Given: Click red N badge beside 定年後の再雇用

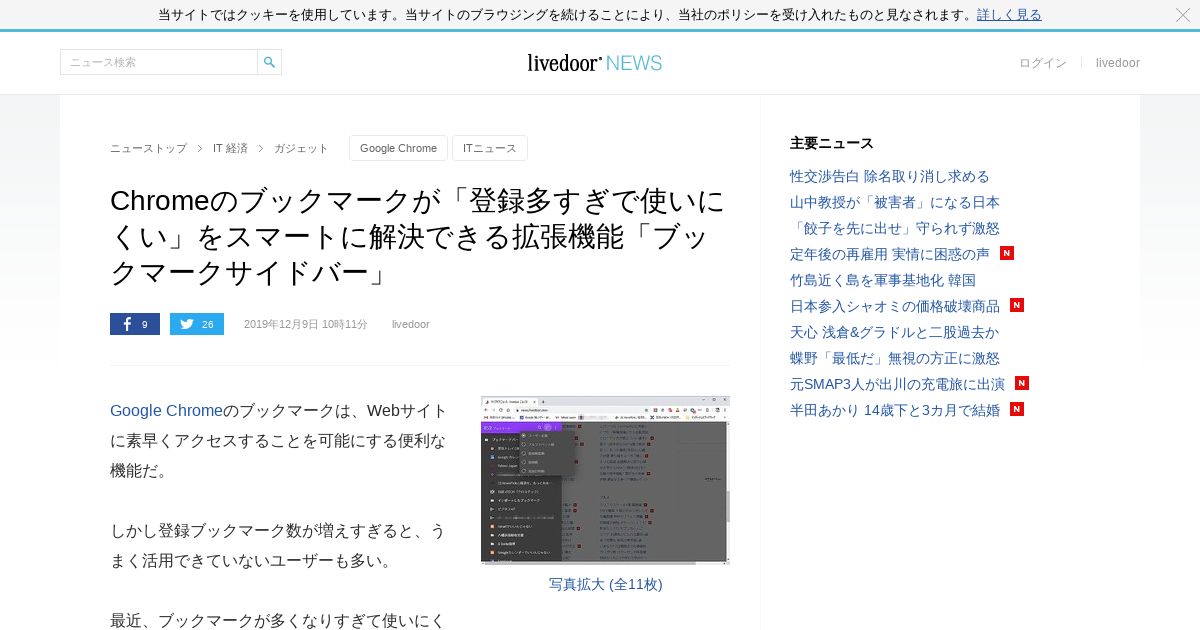Looking at the screenshot, I should tap(1007, 253).
